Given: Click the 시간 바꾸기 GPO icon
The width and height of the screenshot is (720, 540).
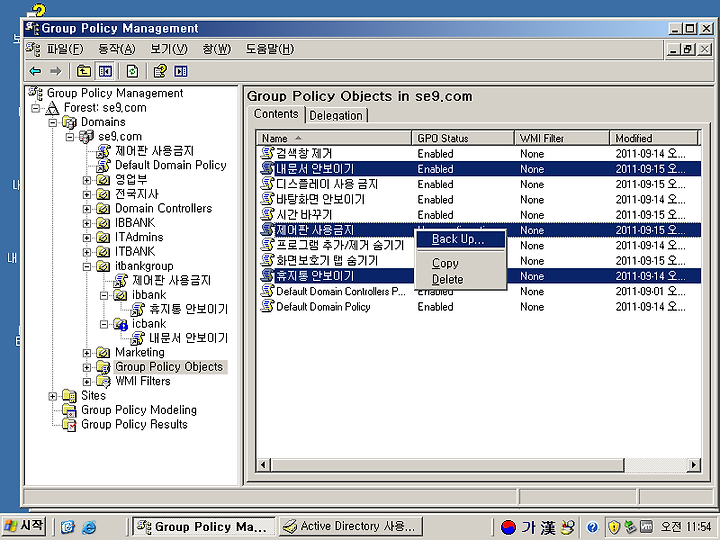Looking at the screenshot, I should [x=267, y=214].
